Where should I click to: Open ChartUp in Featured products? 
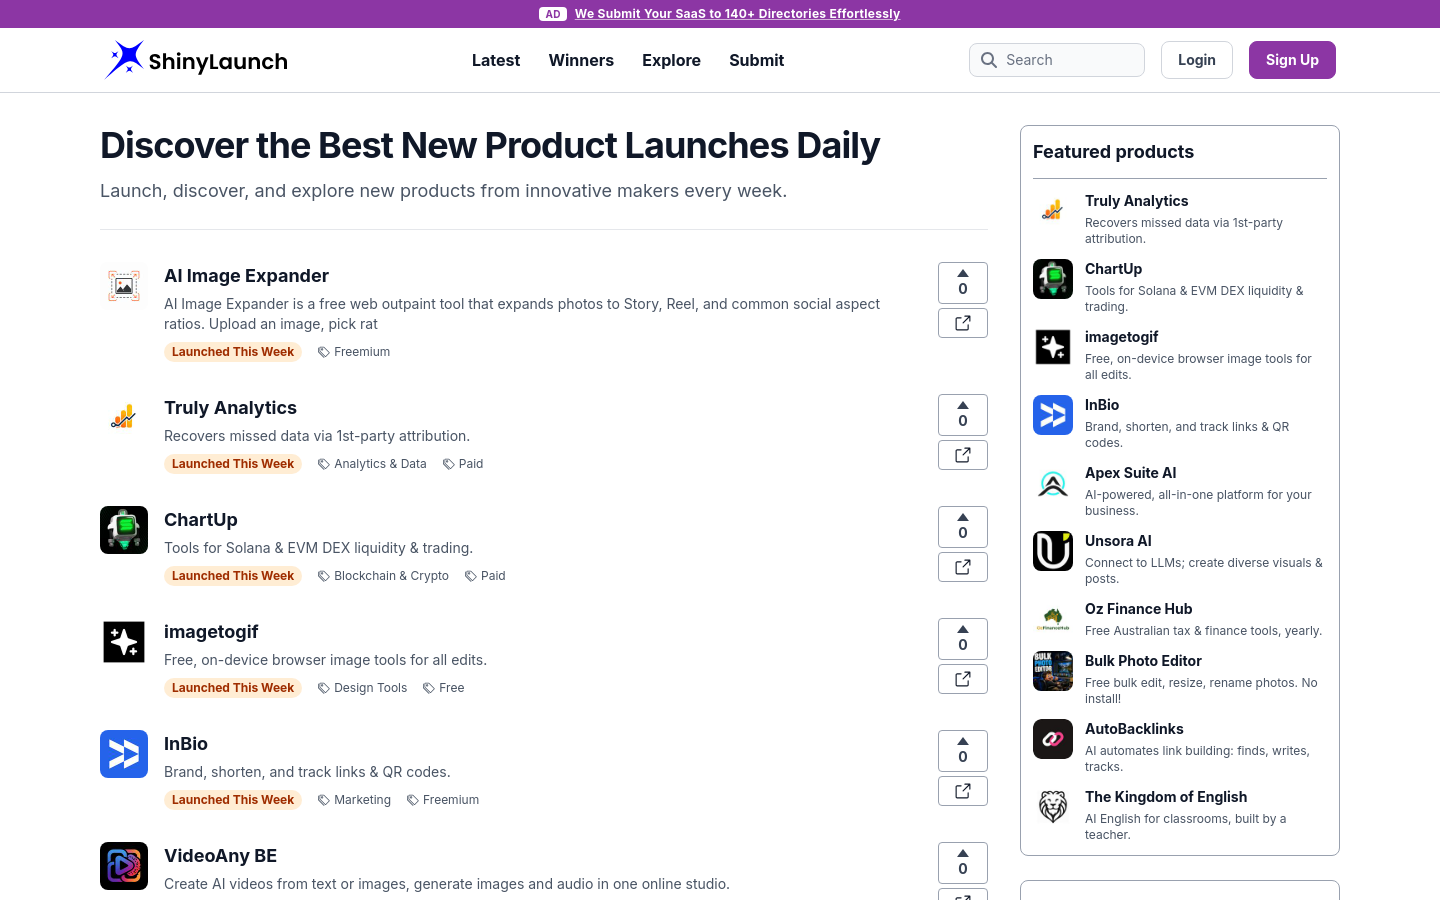[1113, 269]
